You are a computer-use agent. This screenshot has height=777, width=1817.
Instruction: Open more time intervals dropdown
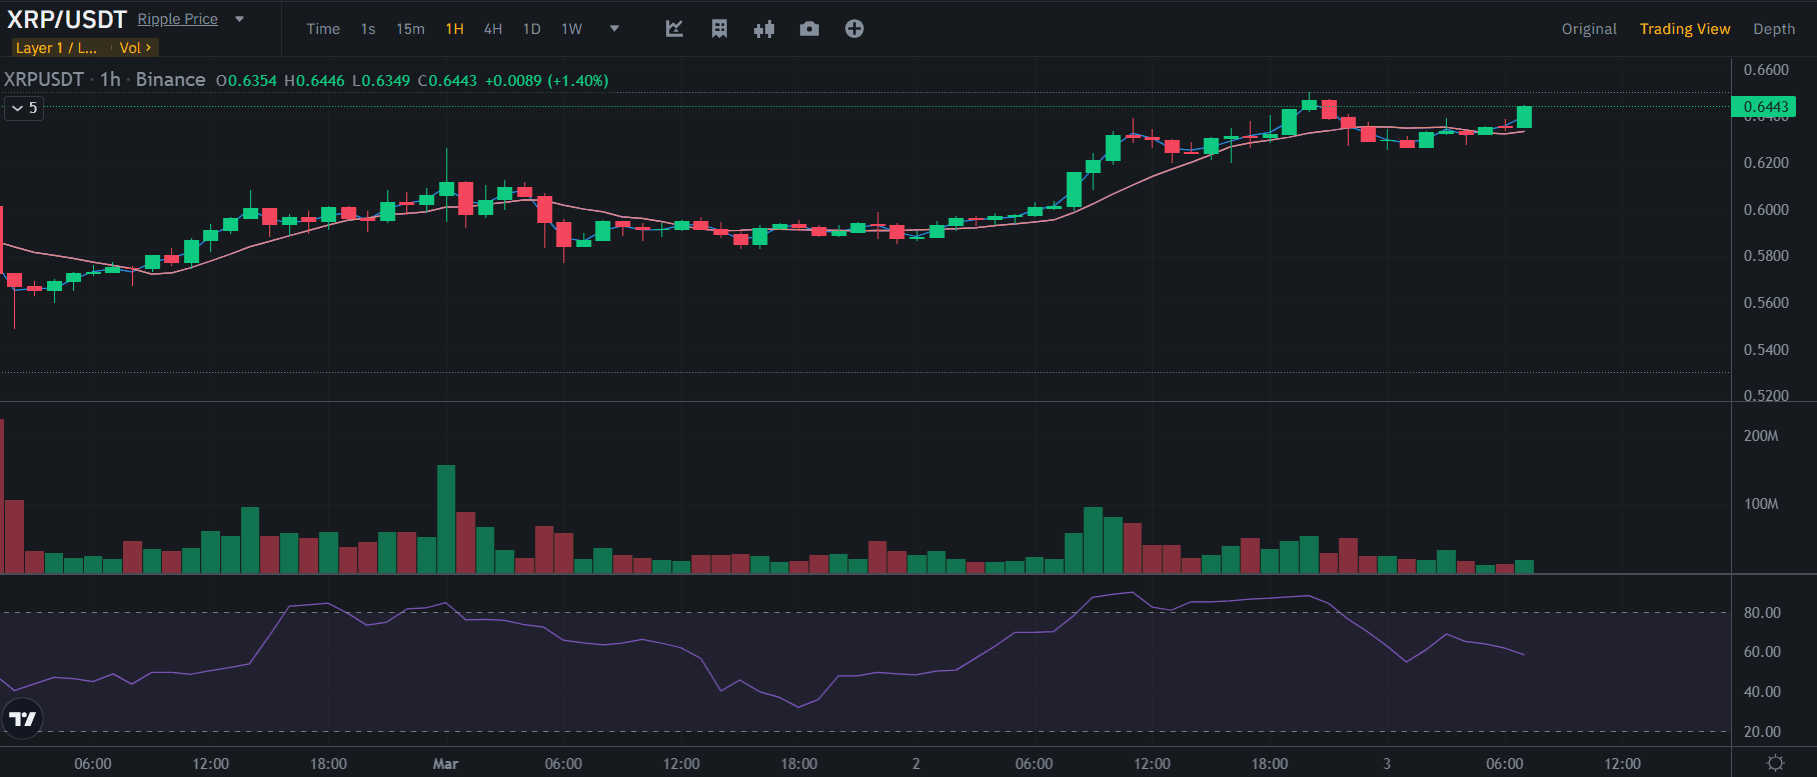click(614, 29)
